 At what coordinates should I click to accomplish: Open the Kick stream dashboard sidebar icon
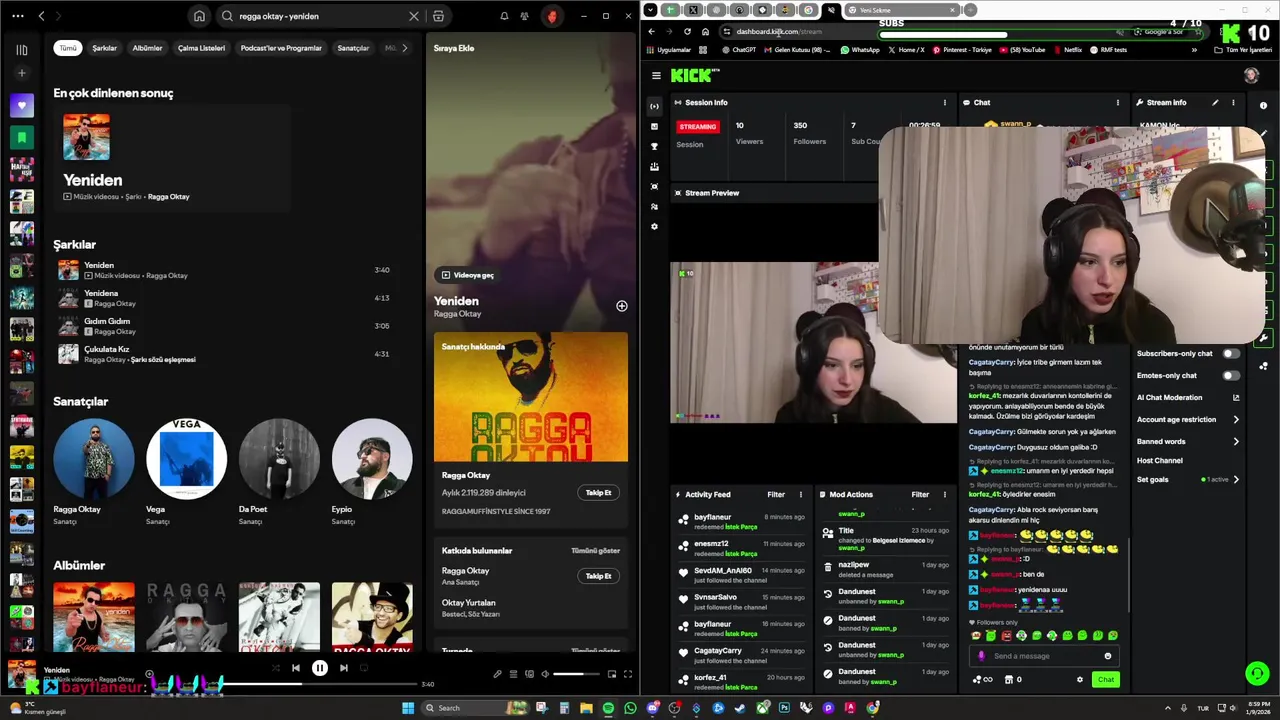(x=654, y=106)
